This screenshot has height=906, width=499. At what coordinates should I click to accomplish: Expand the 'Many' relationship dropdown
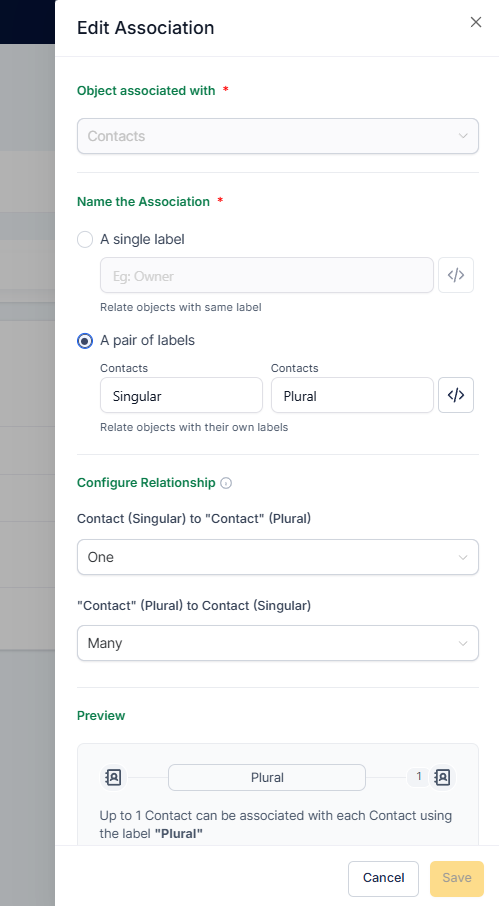(x=278, y=643)
